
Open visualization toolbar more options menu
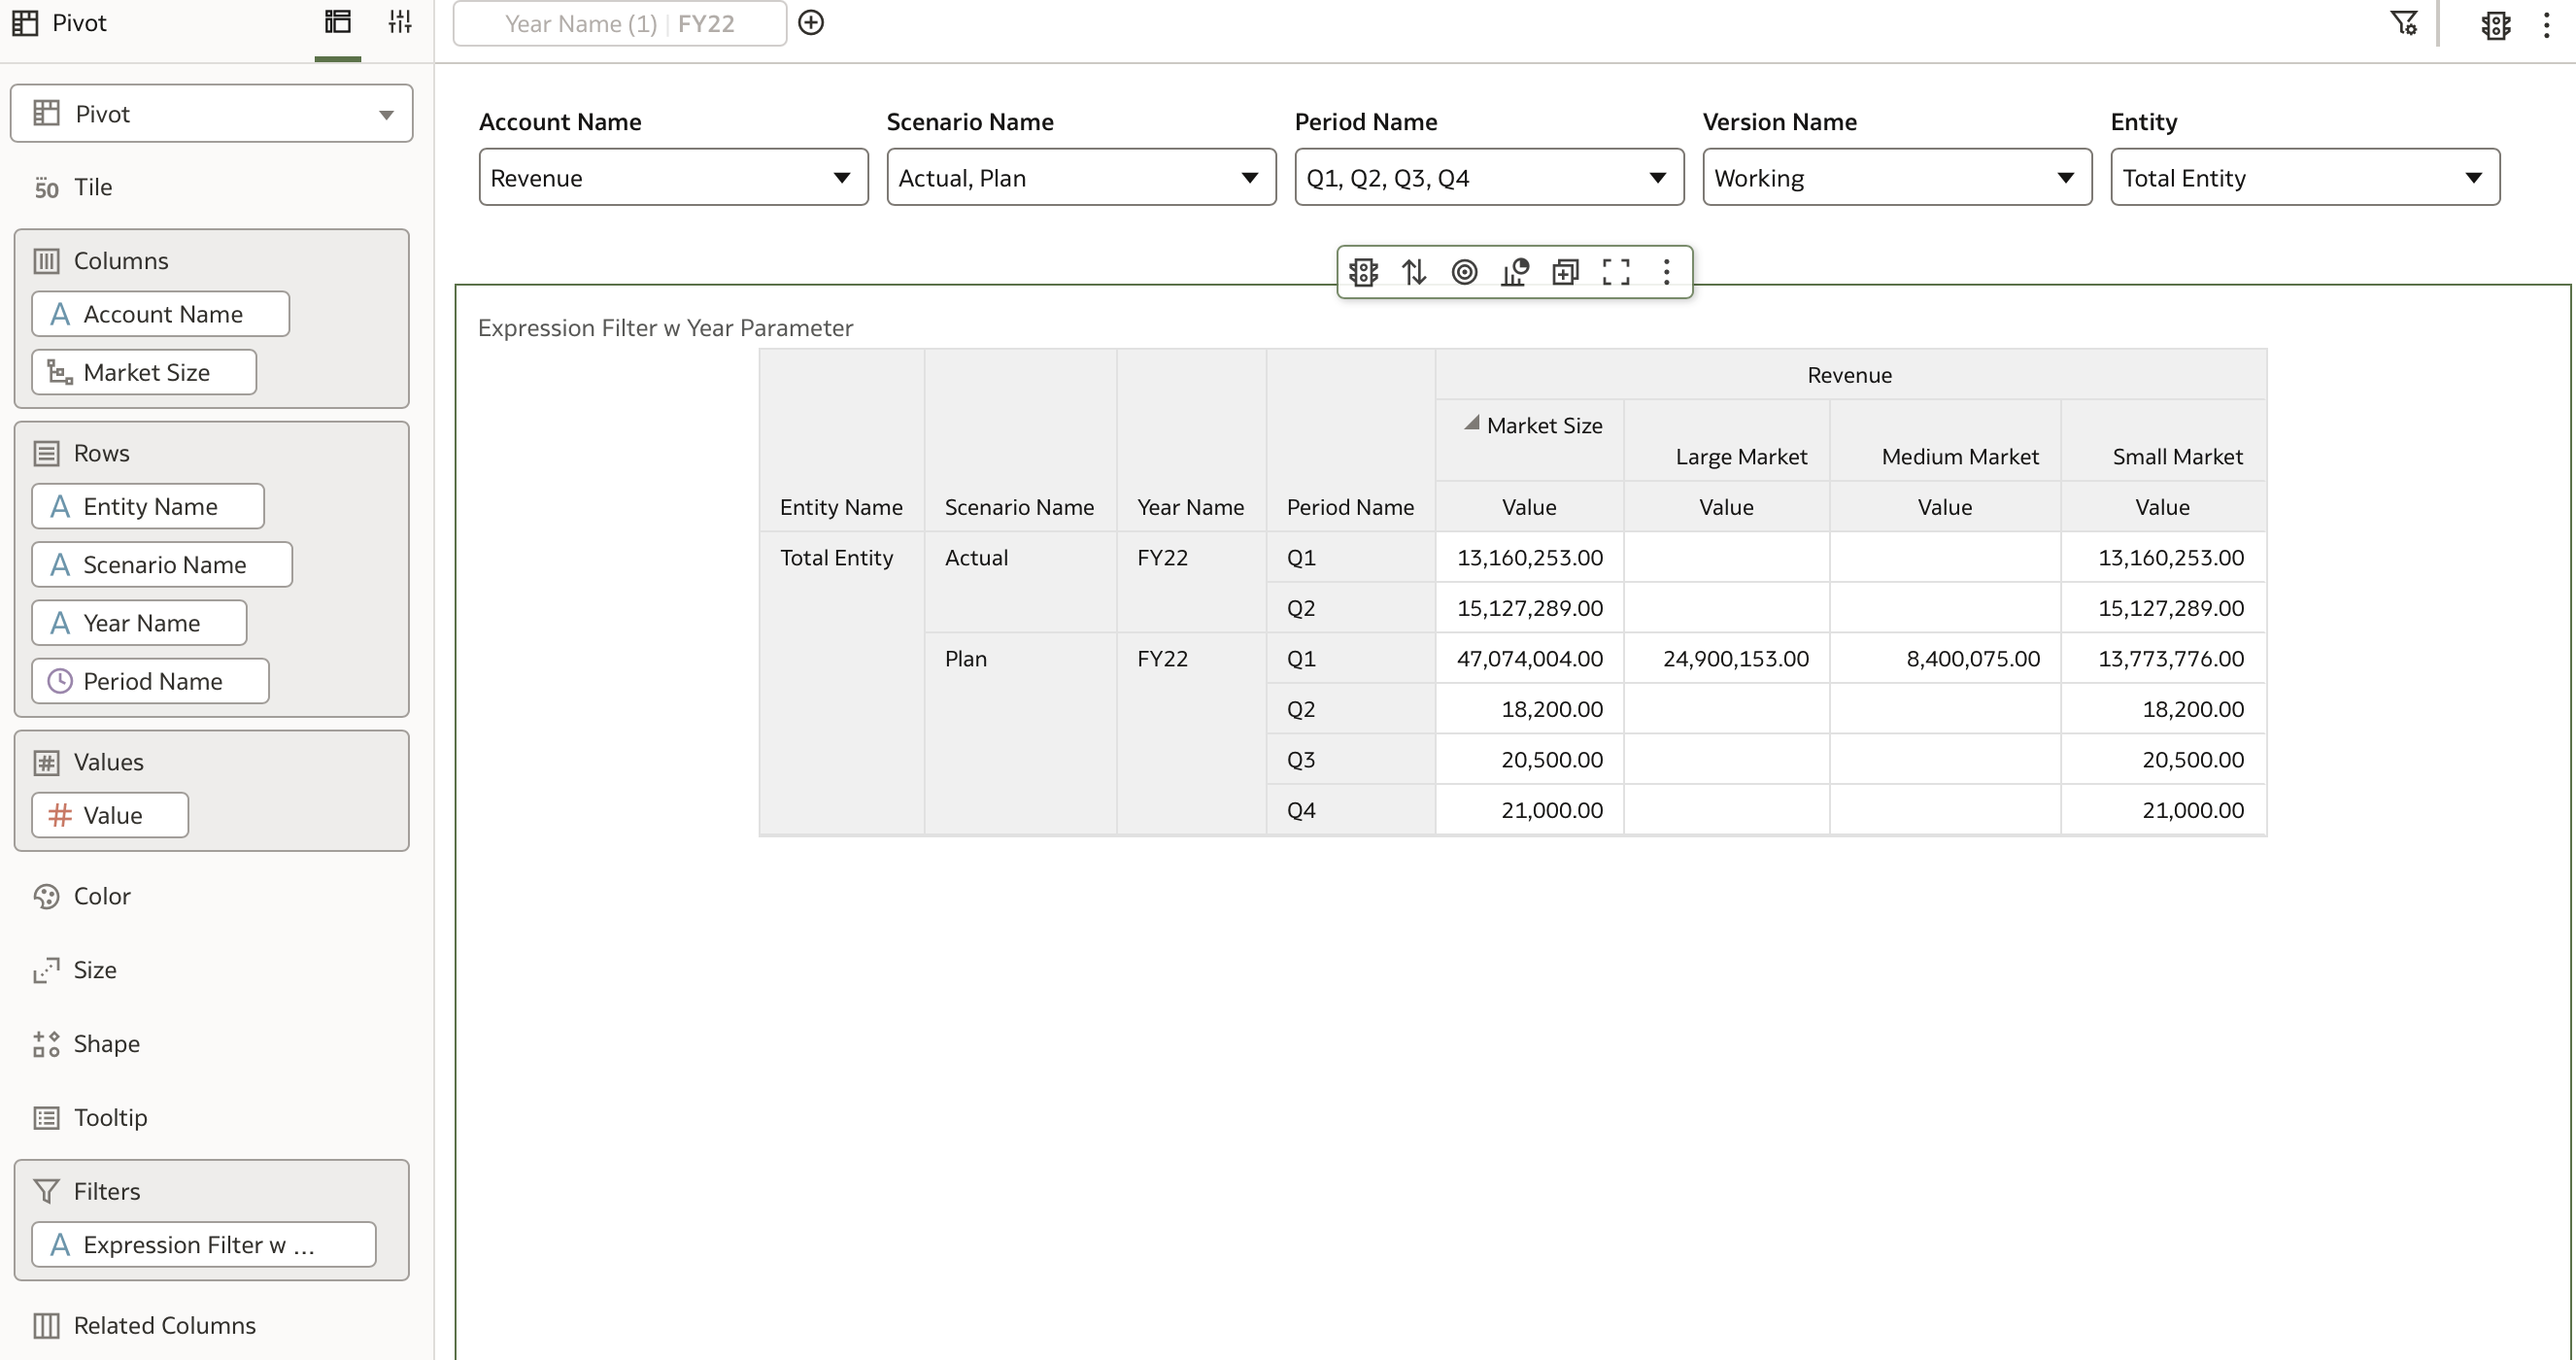pos(1666,272)
